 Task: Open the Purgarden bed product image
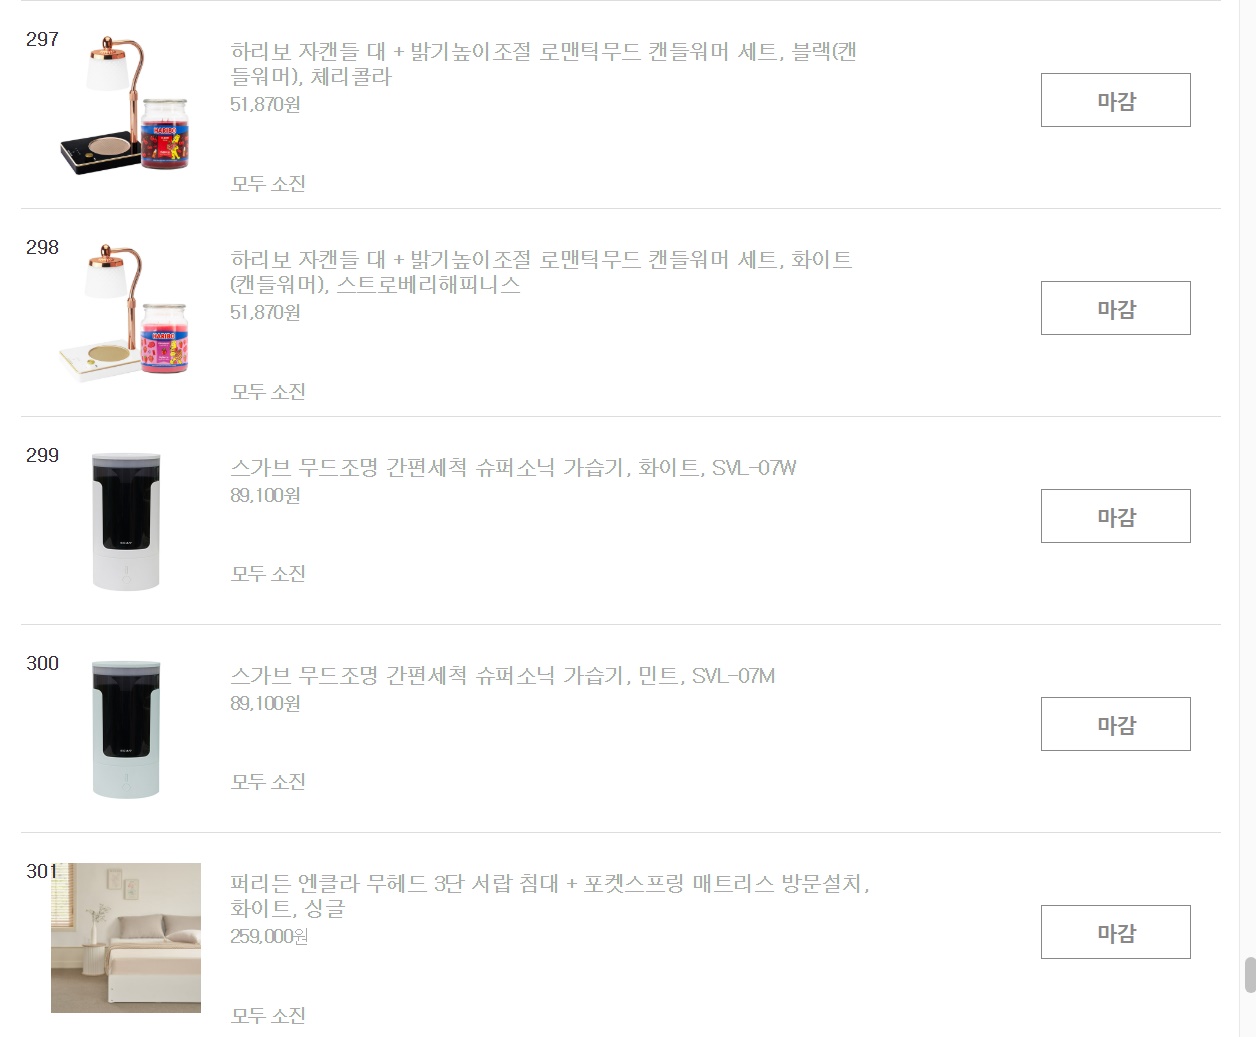126,938
